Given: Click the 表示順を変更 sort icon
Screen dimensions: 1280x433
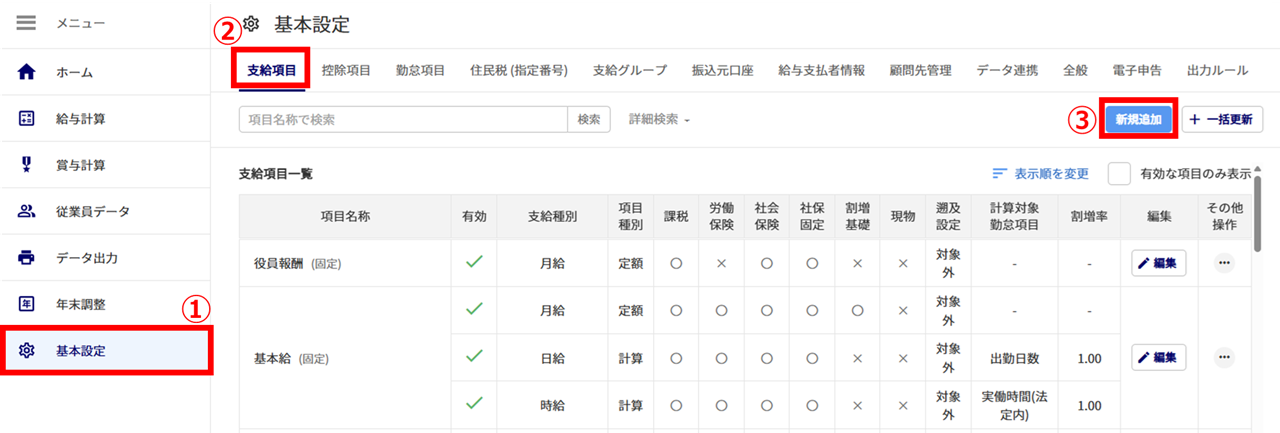Looking at the screenshot, I should [1000, 173].
